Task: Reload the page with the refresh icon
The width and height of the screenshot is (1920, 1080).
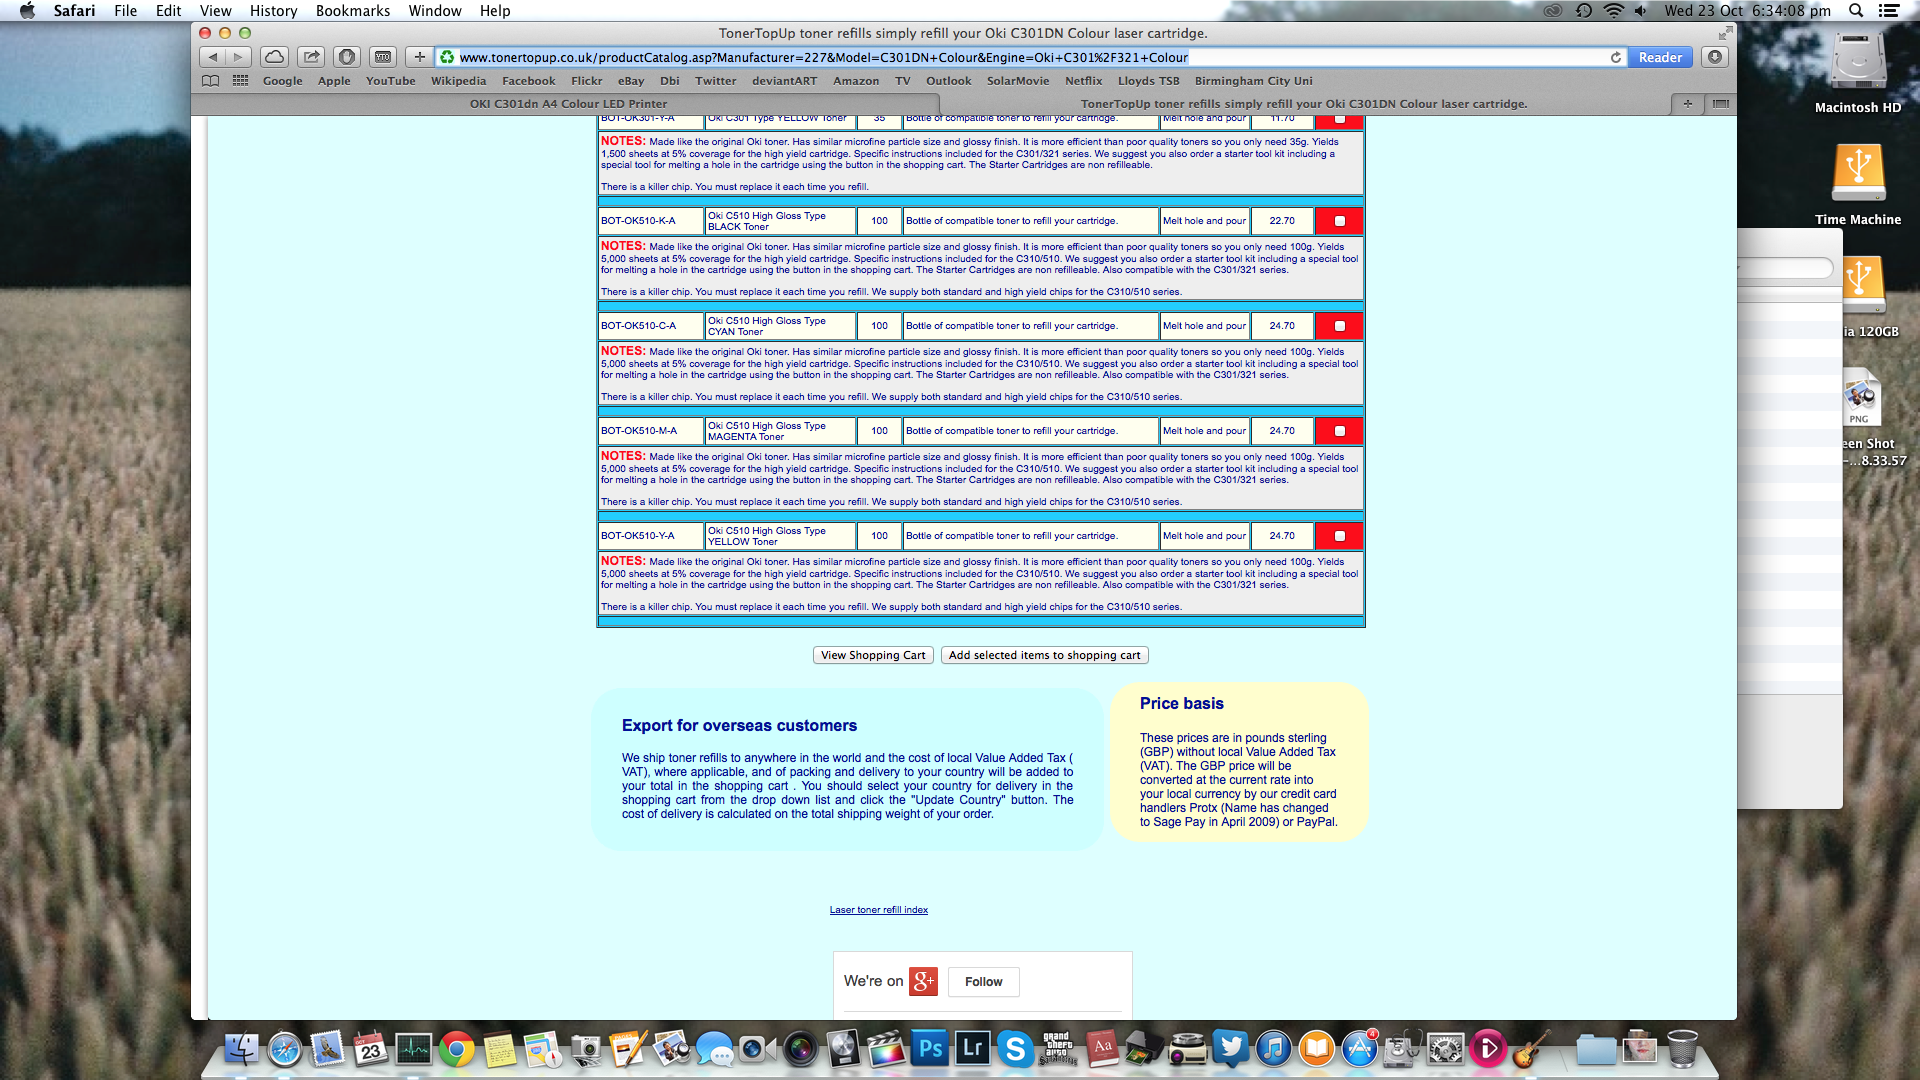Action: coord(1615,57)
